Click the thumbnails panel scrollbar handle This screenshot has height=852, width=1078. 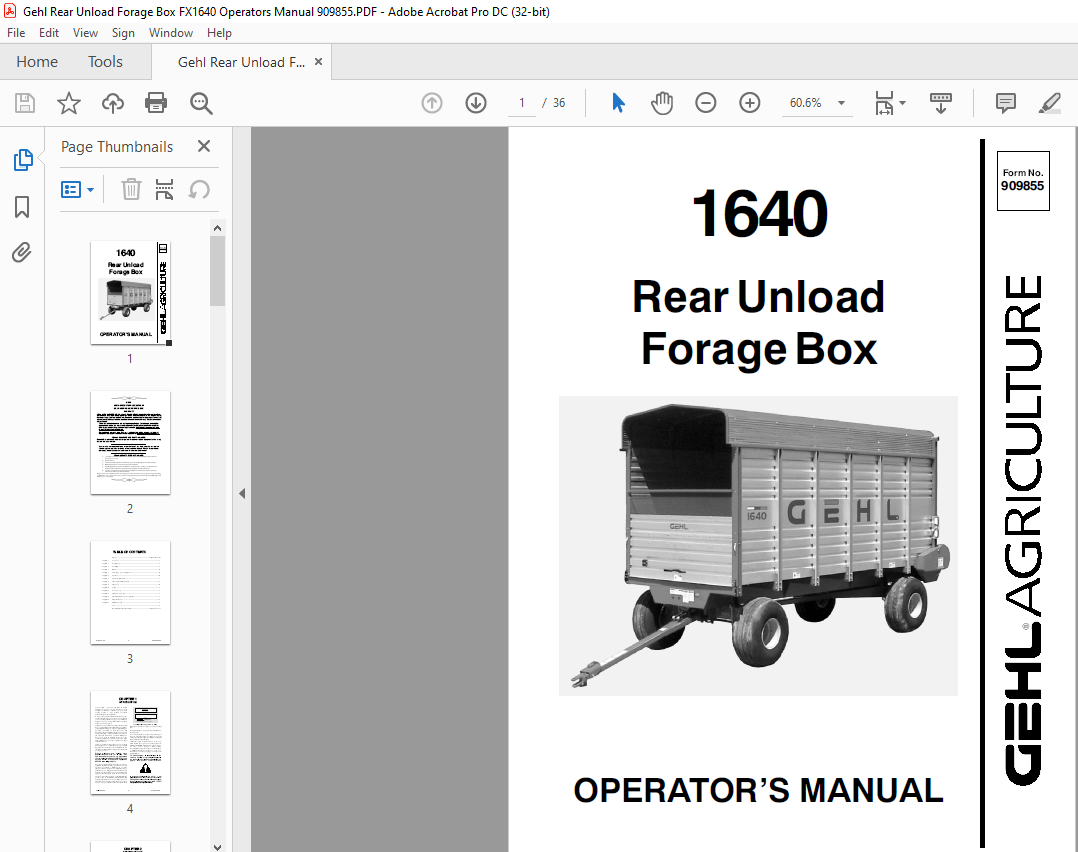(217, 271)
